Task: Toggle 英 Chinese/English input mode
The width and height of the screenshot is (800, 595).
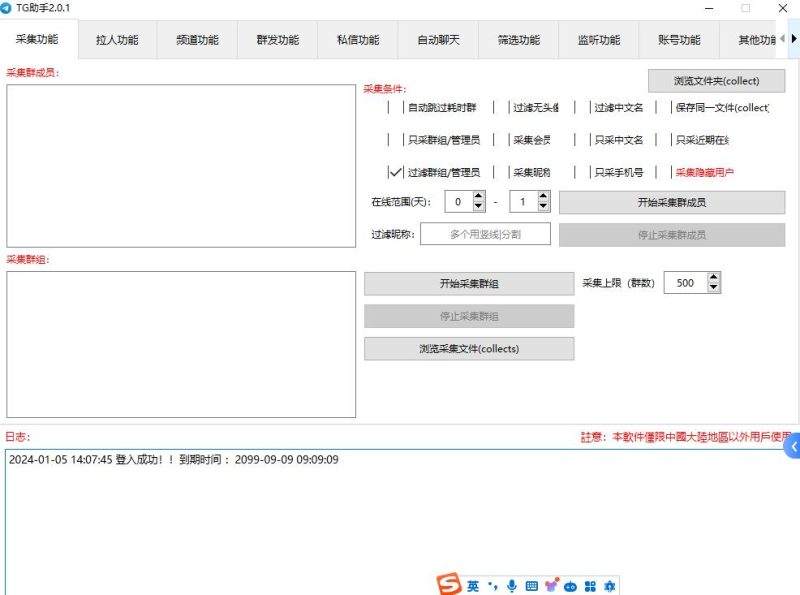Action: pyautogui.click(x=475, y=585)
